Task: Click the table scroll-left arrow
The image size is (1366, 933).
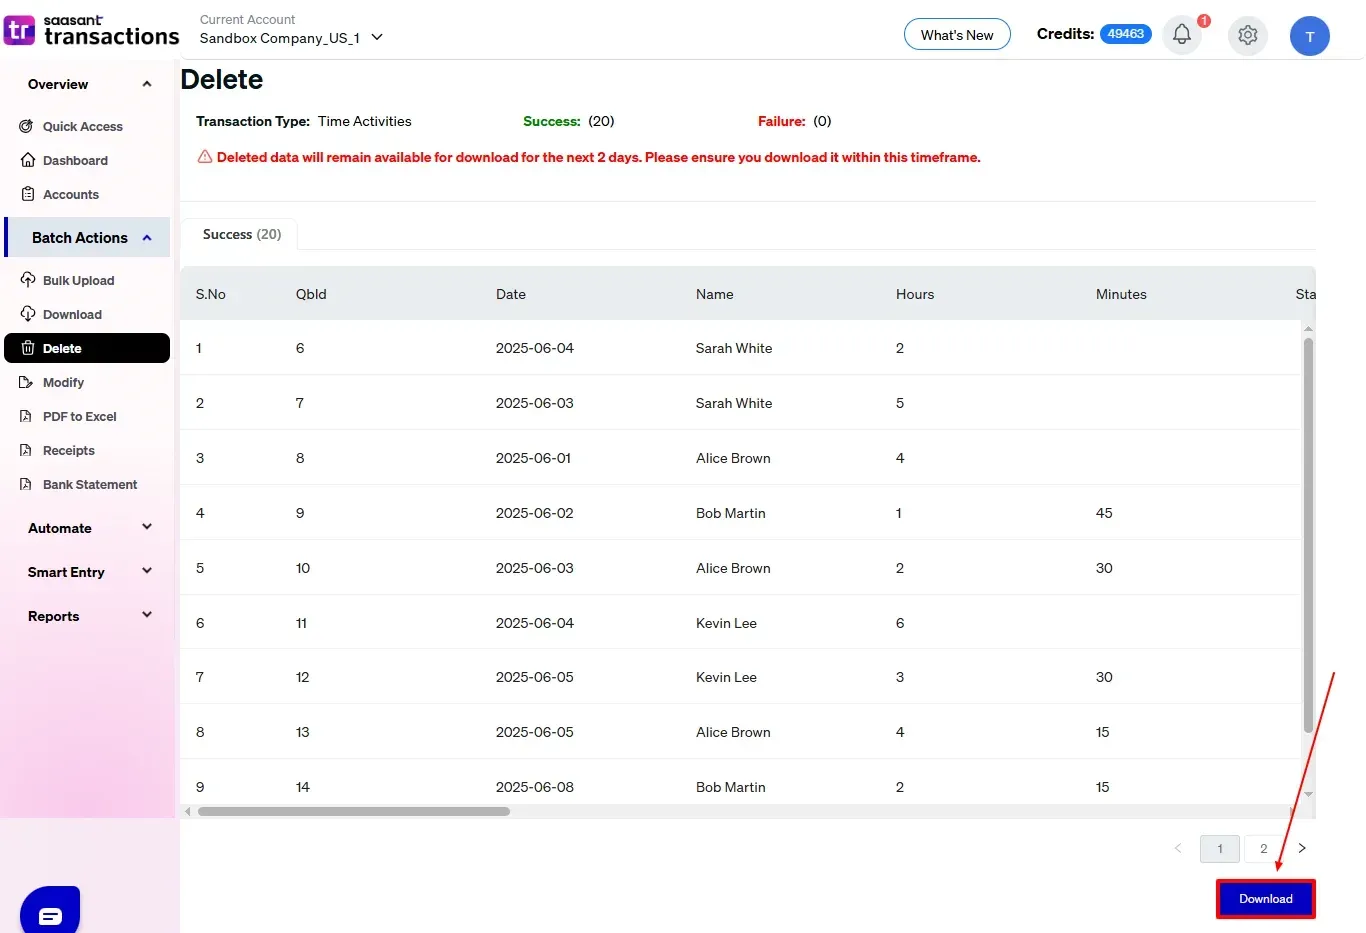Action: tap(188, 812)
